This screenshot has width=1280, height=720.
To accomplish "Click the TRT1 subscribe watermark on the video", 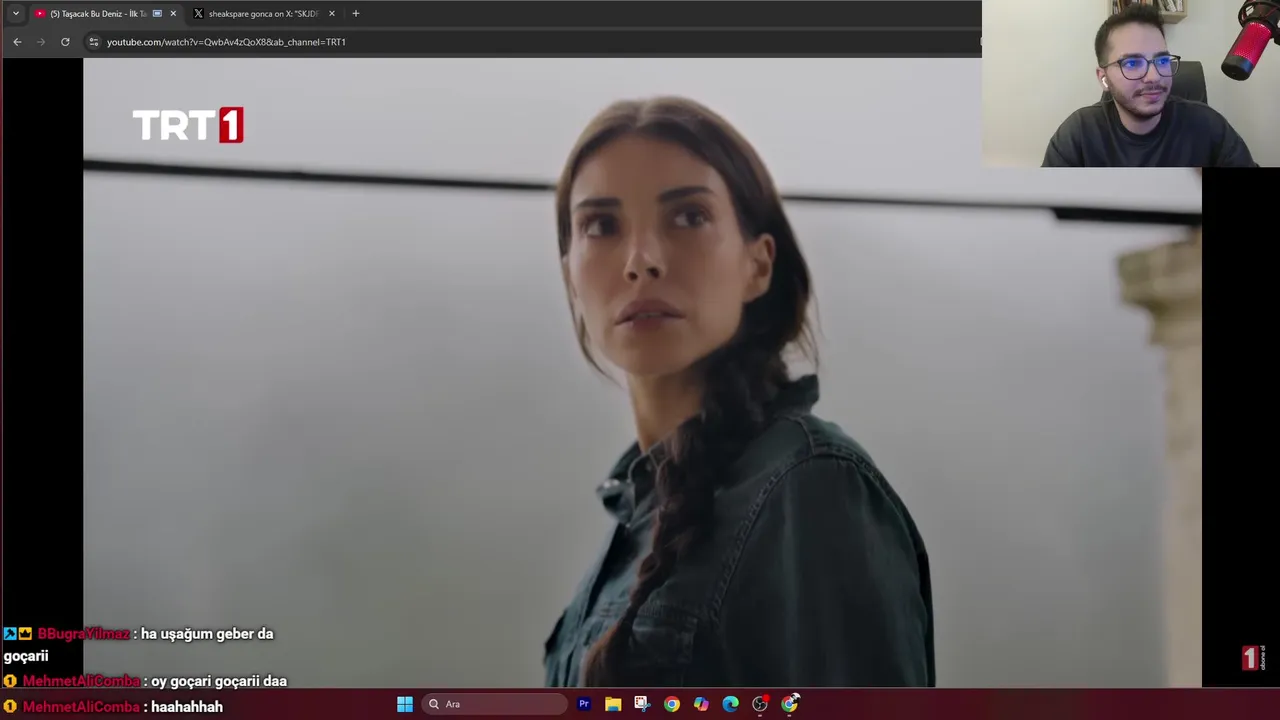I will click(x=1252, y=657).
